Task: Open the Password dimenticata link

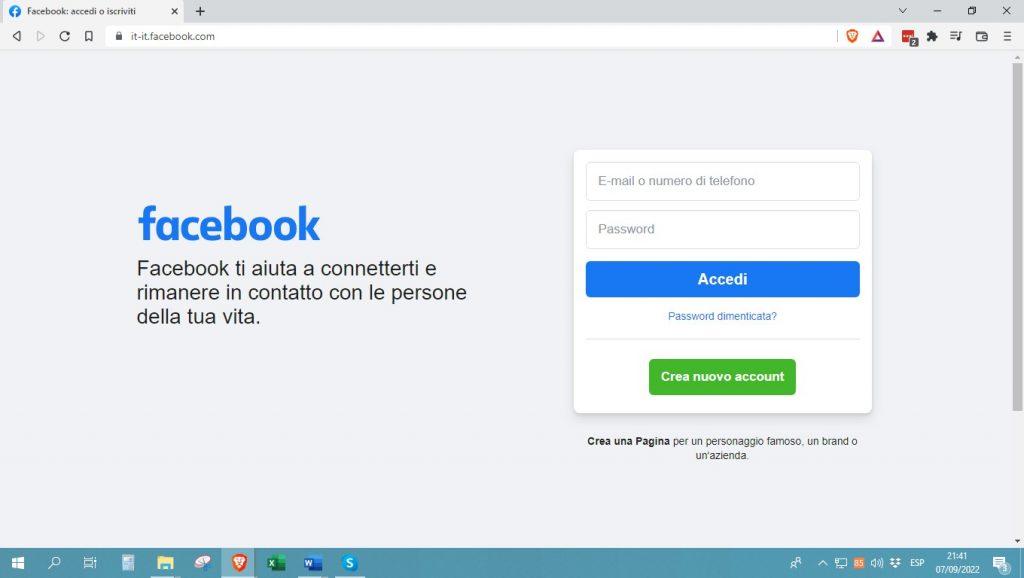Action: 722,315
